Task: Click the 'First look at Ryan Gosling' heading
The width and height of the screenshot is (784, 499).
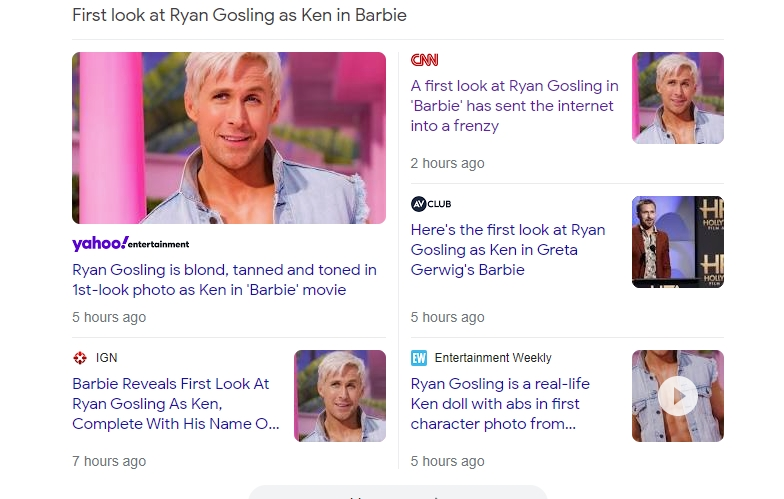Action: pyautogui.click(x=239, y=16)
